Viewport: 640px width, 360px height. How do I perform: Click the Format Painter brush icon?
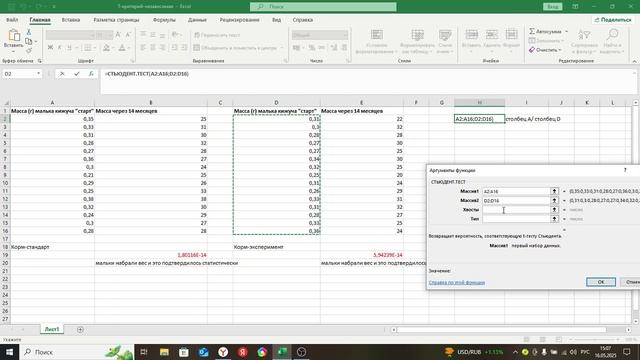point(29,51)
